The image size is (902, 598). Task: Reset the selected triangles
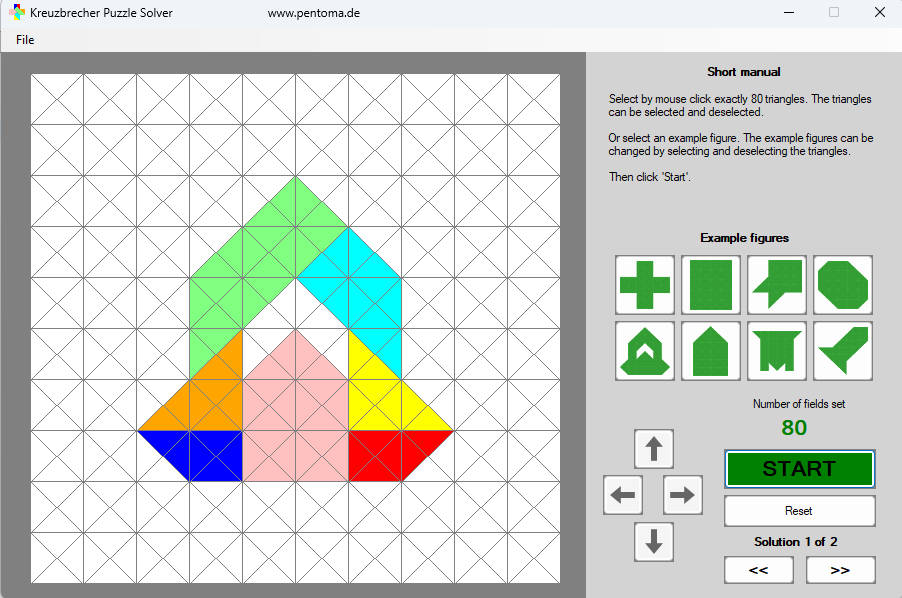(x=798, y=510)
